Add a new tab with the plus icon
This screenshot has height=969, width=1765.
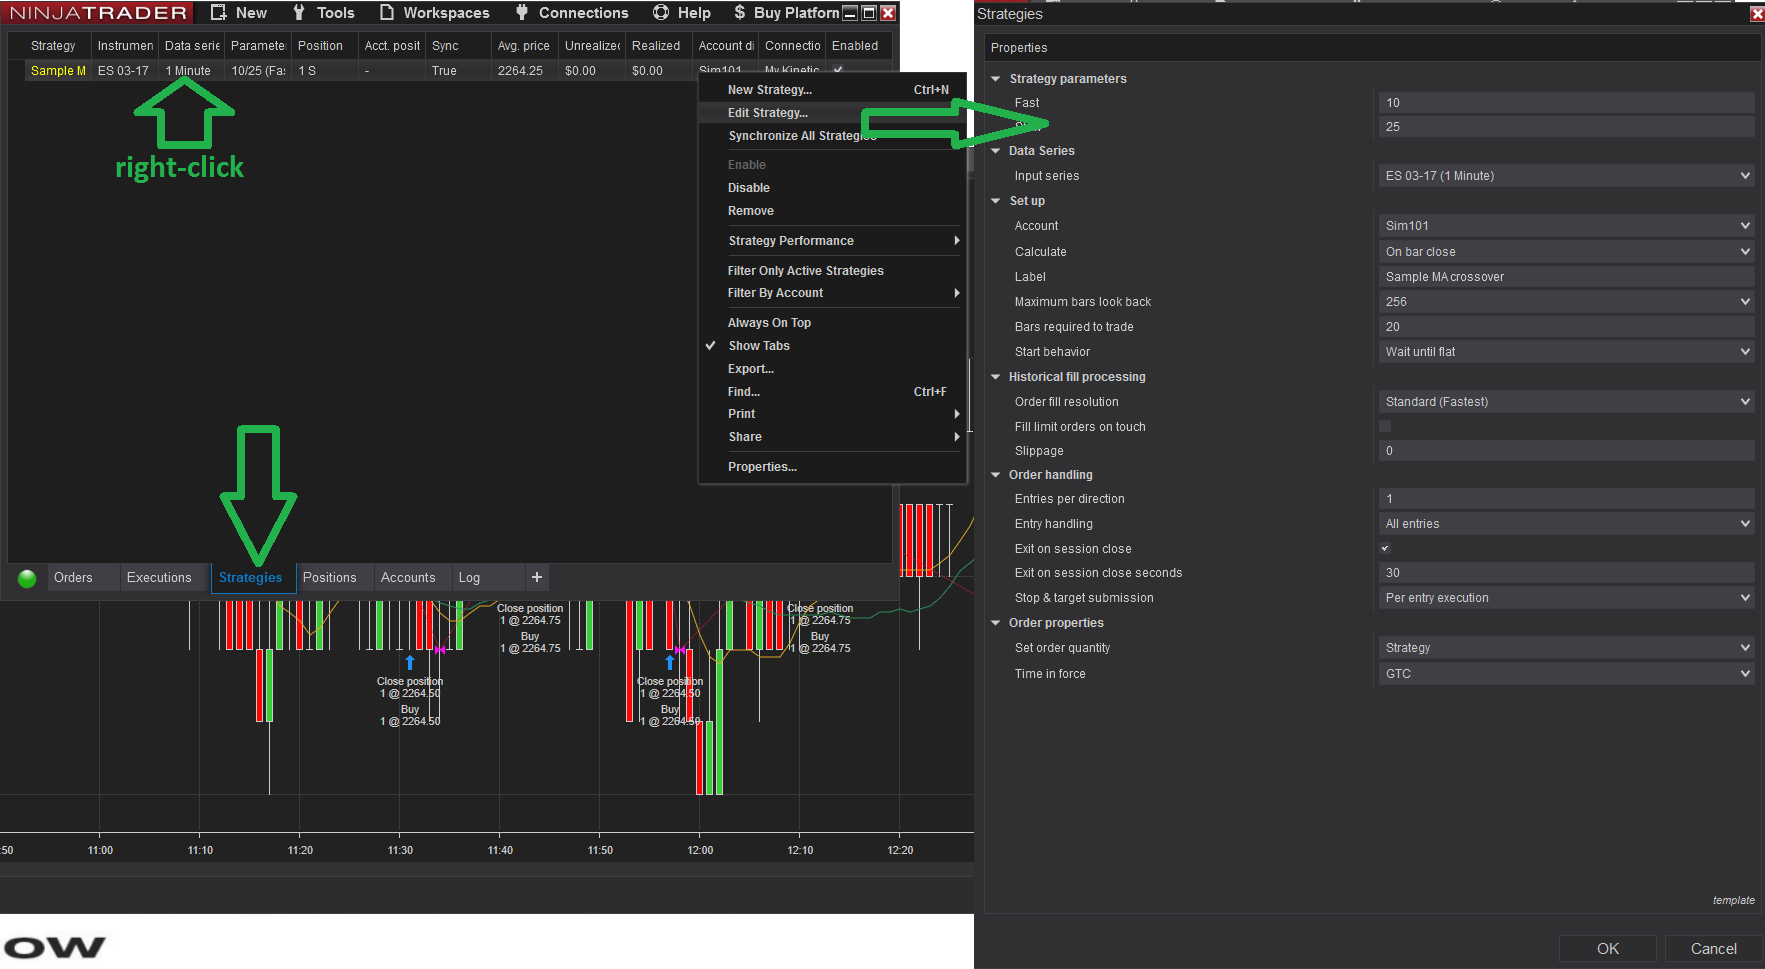click(537, 577)
